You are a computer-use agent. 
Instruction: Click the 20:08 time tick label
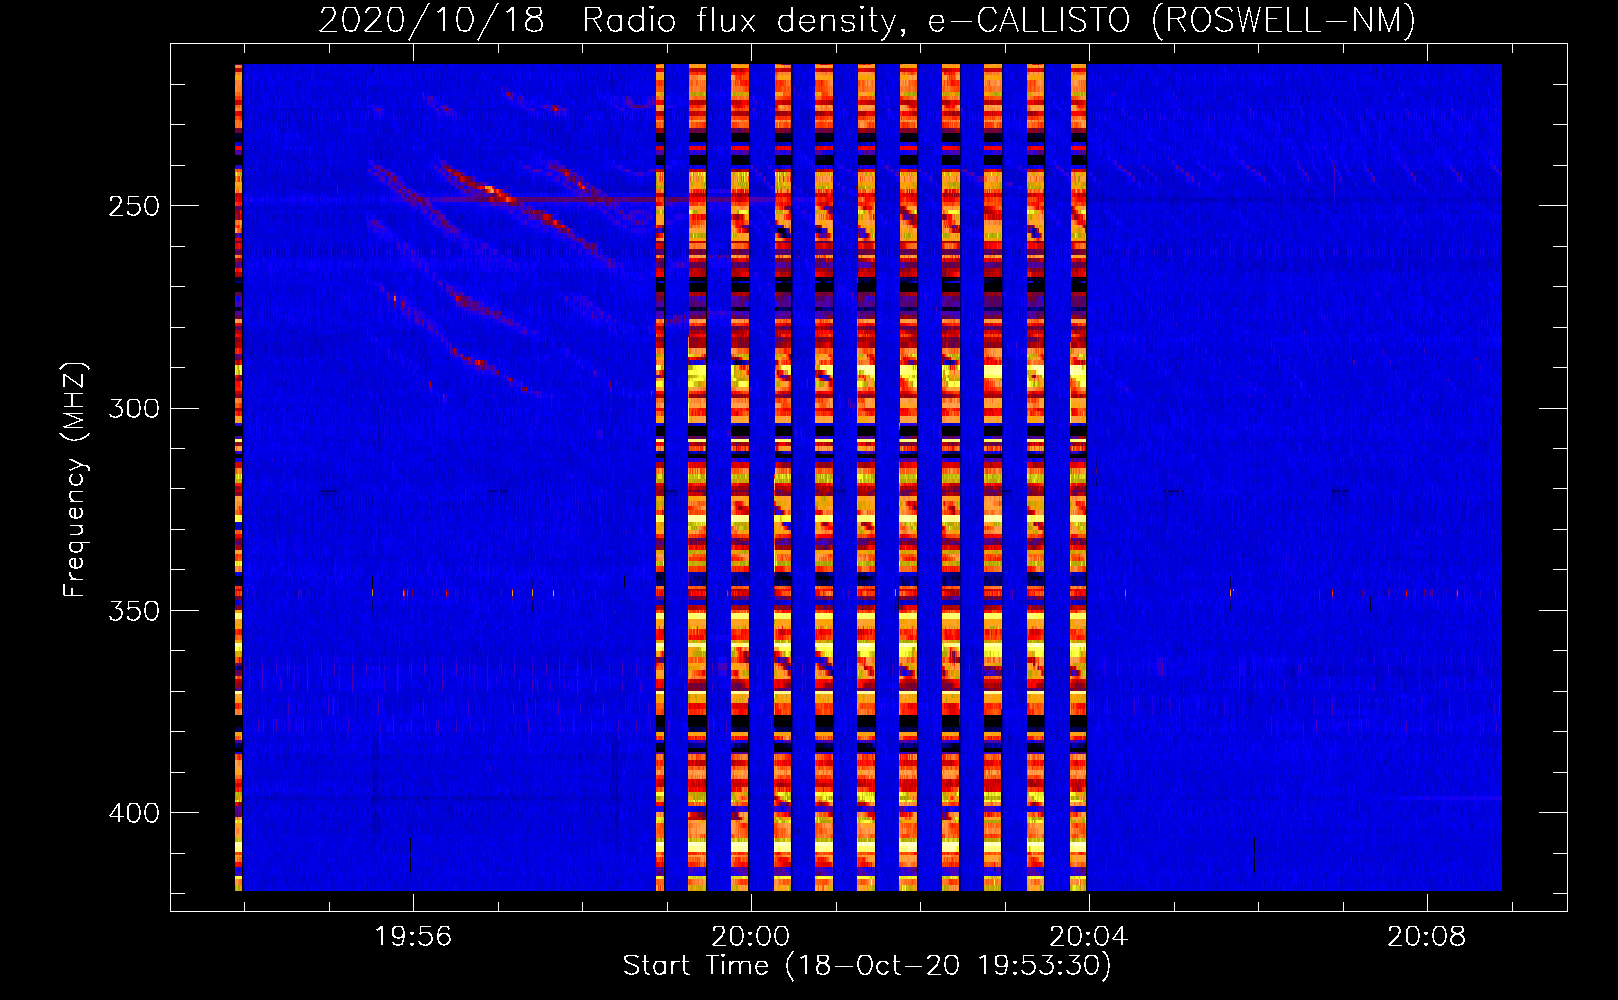coord(1426,937)
